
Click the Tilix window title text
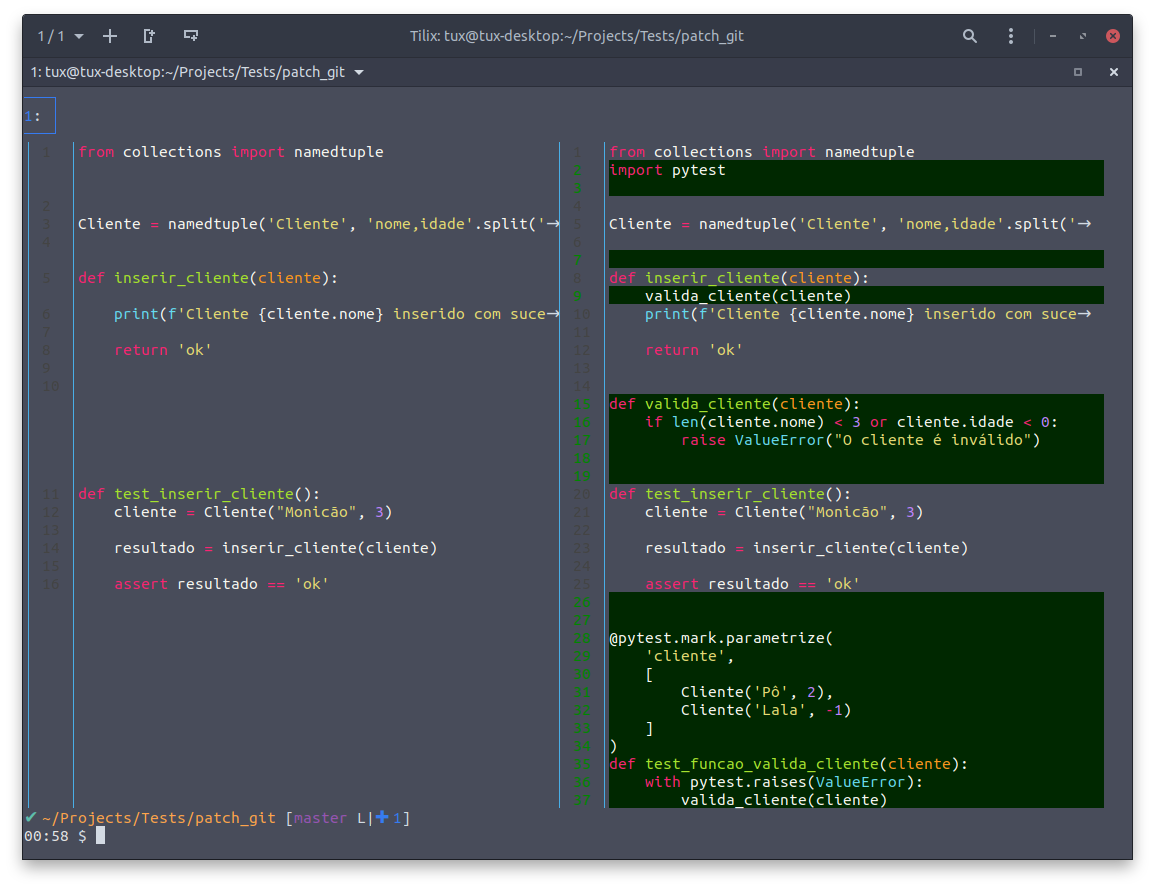click(x=577, y=36)
